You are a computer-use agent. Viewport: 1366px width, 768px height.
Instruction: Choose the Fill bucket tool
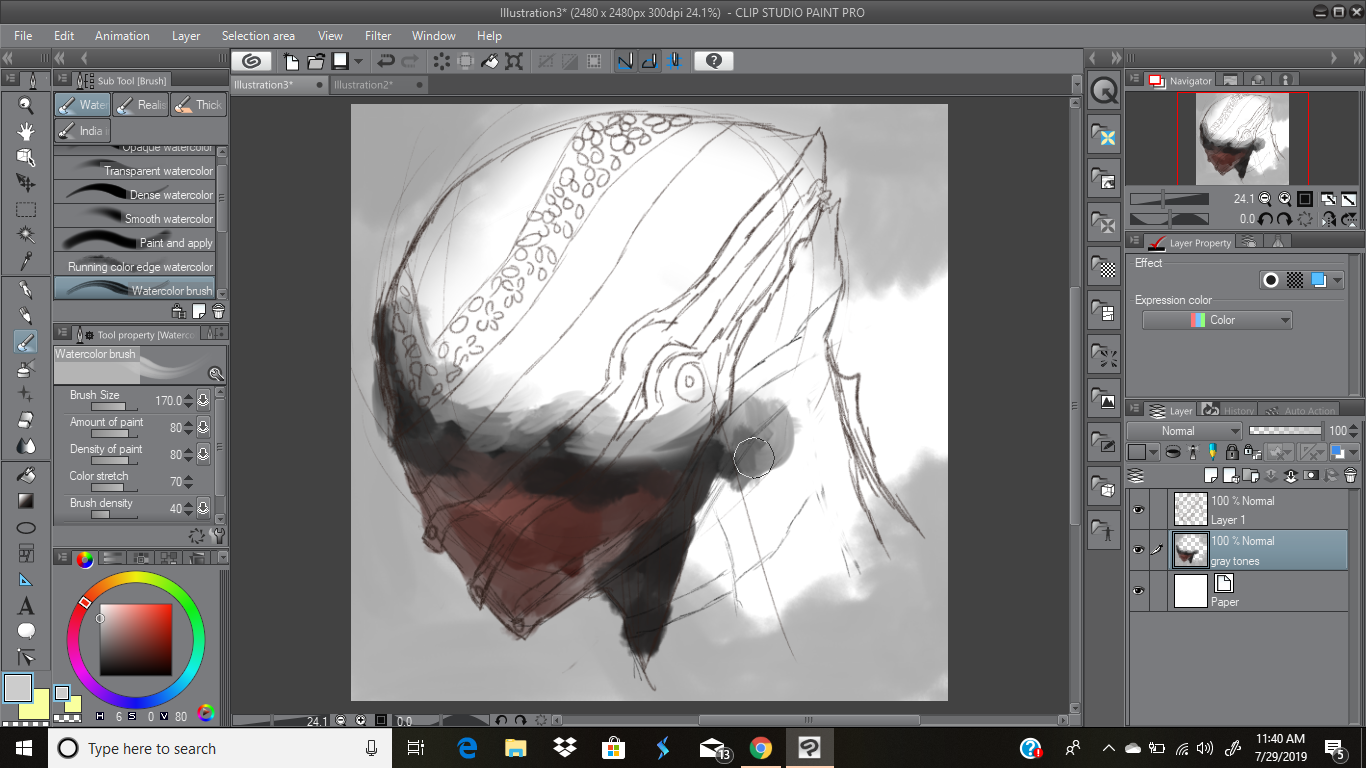pyautogui.click(x=26, y=474)
